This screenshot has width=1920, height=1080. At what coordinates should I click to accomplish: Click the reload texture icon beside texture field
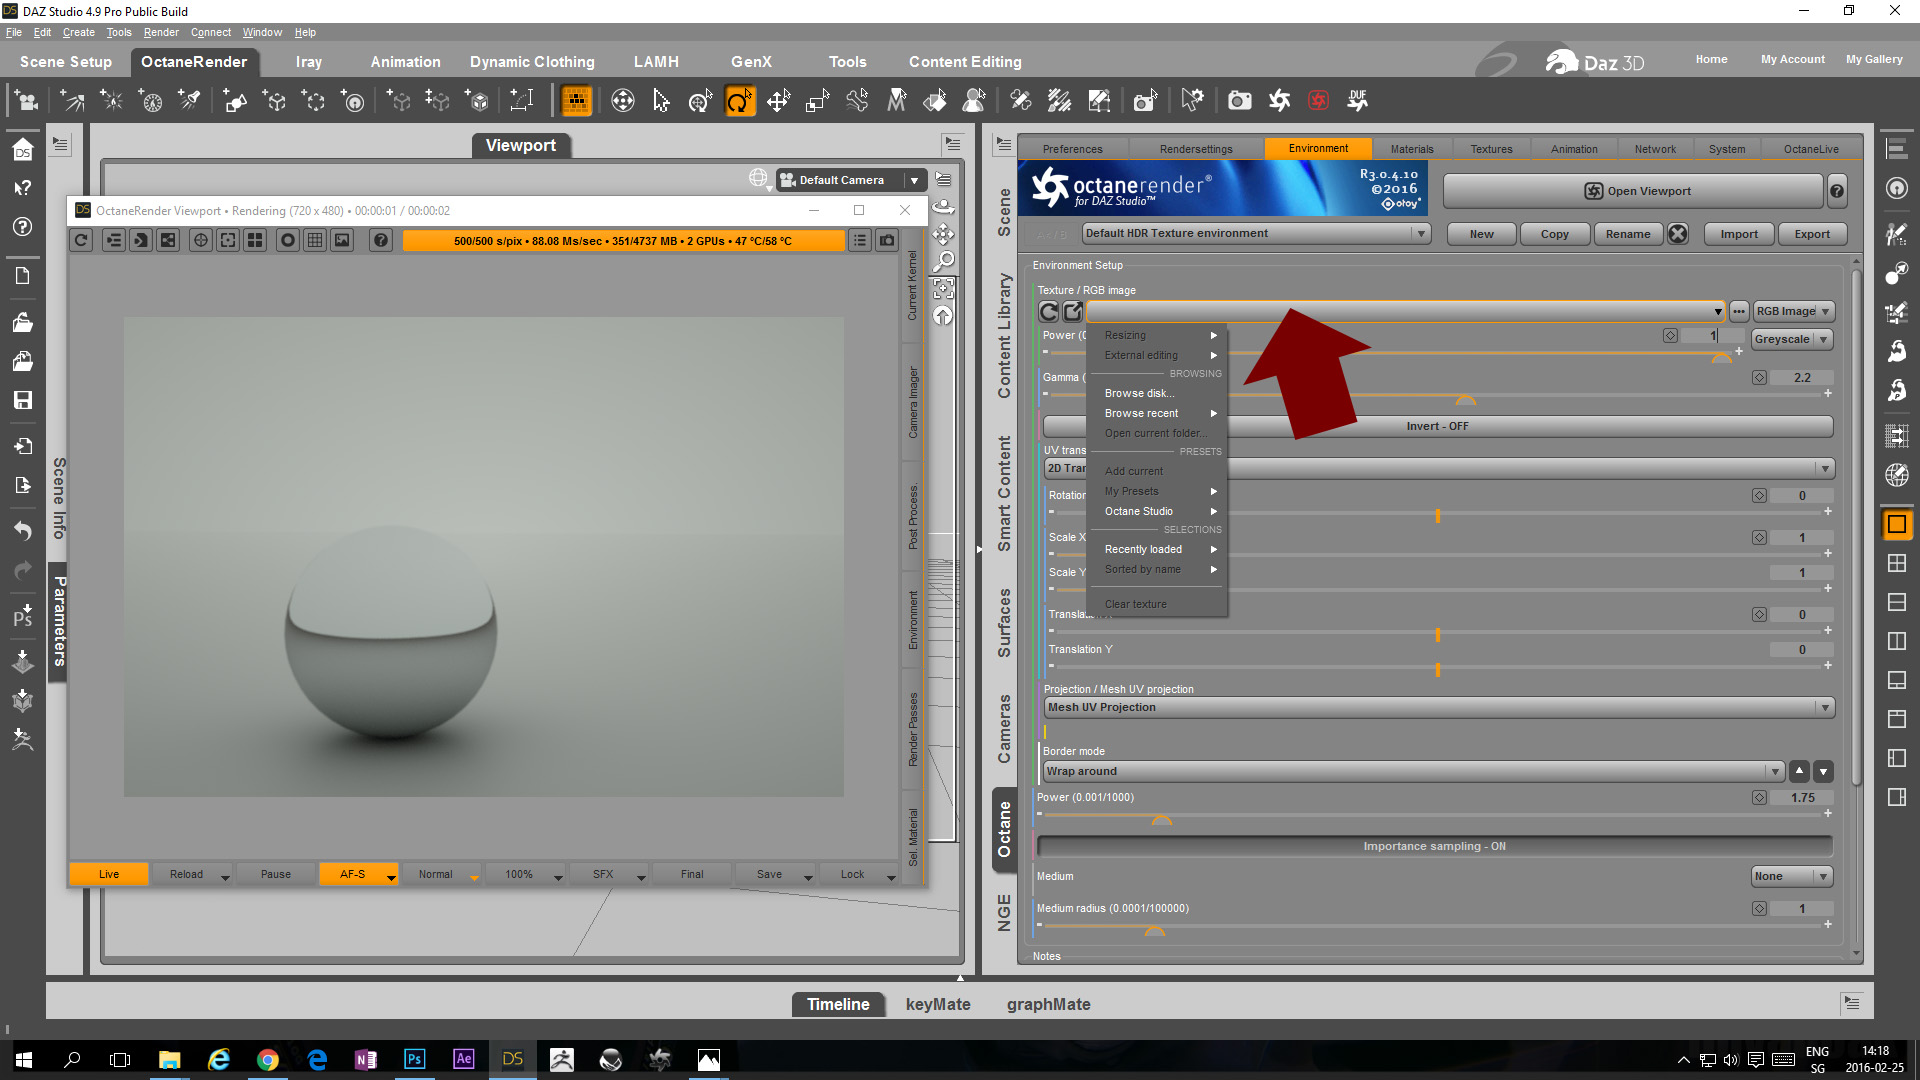pos(1048,312)
